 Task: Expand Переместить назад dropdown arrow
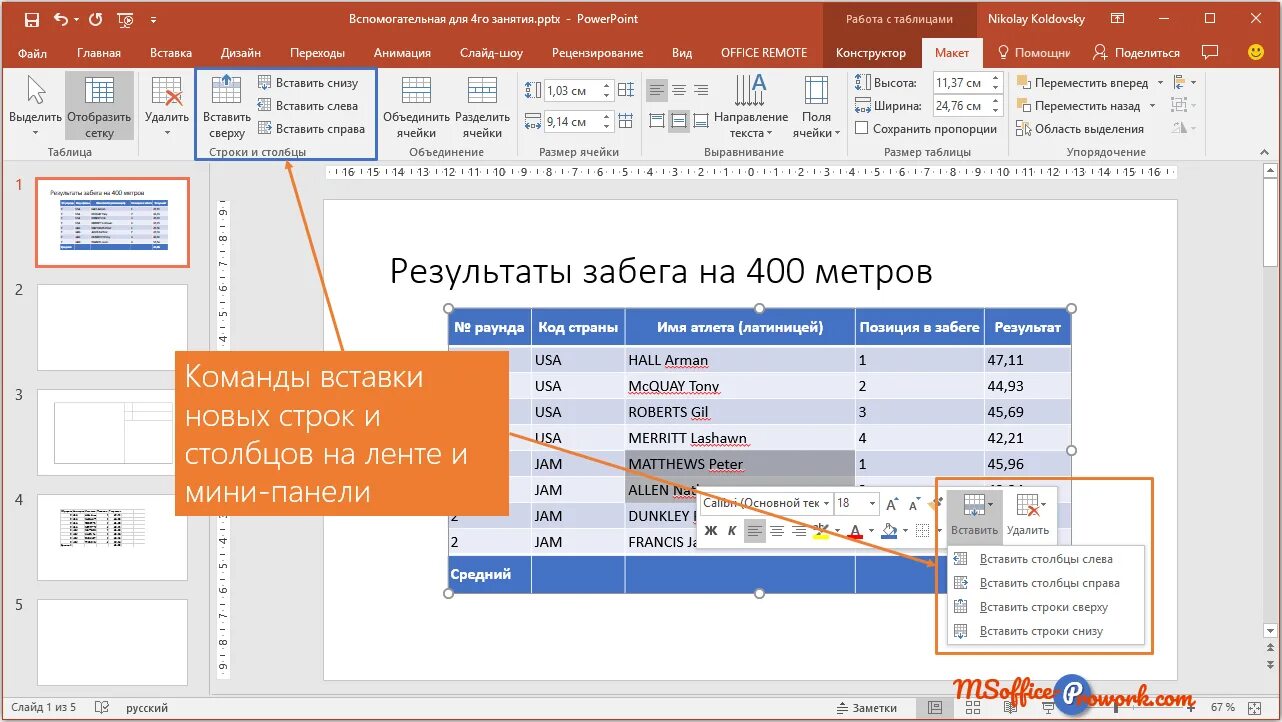1153,106
